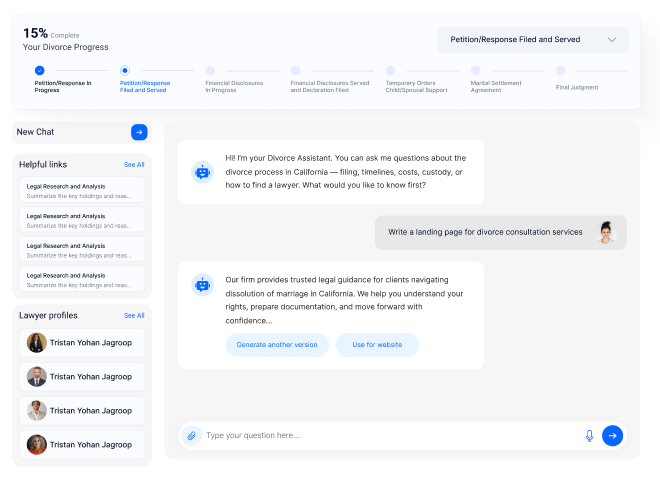Activate the microphone voice input icon
The height and width of the screenshot is (488, 660).
[589, 435]
